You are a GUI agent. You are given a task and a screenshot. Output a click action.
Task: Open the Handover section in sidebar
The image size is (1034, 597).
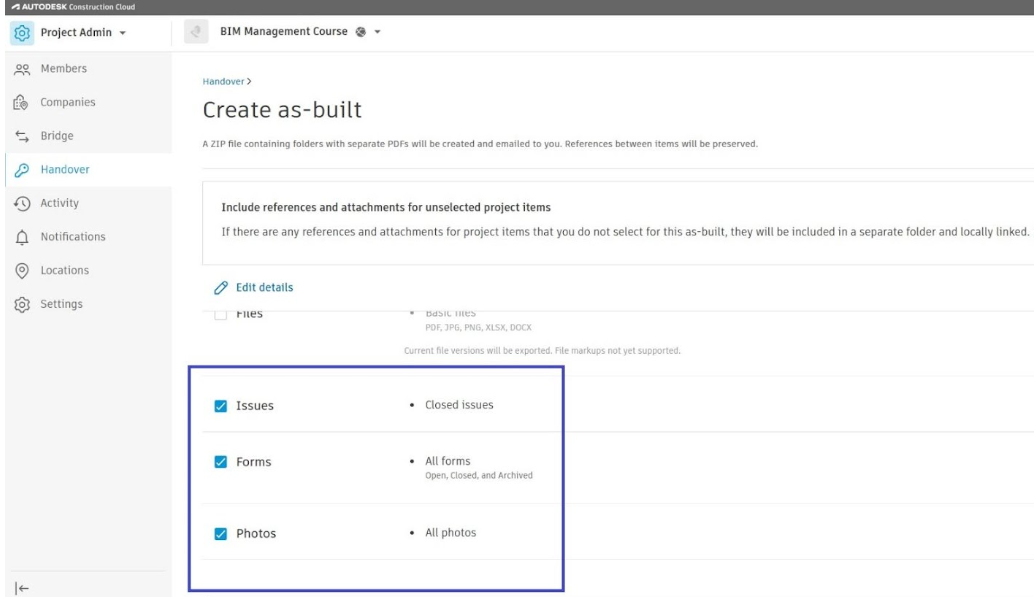coord(64,170)
